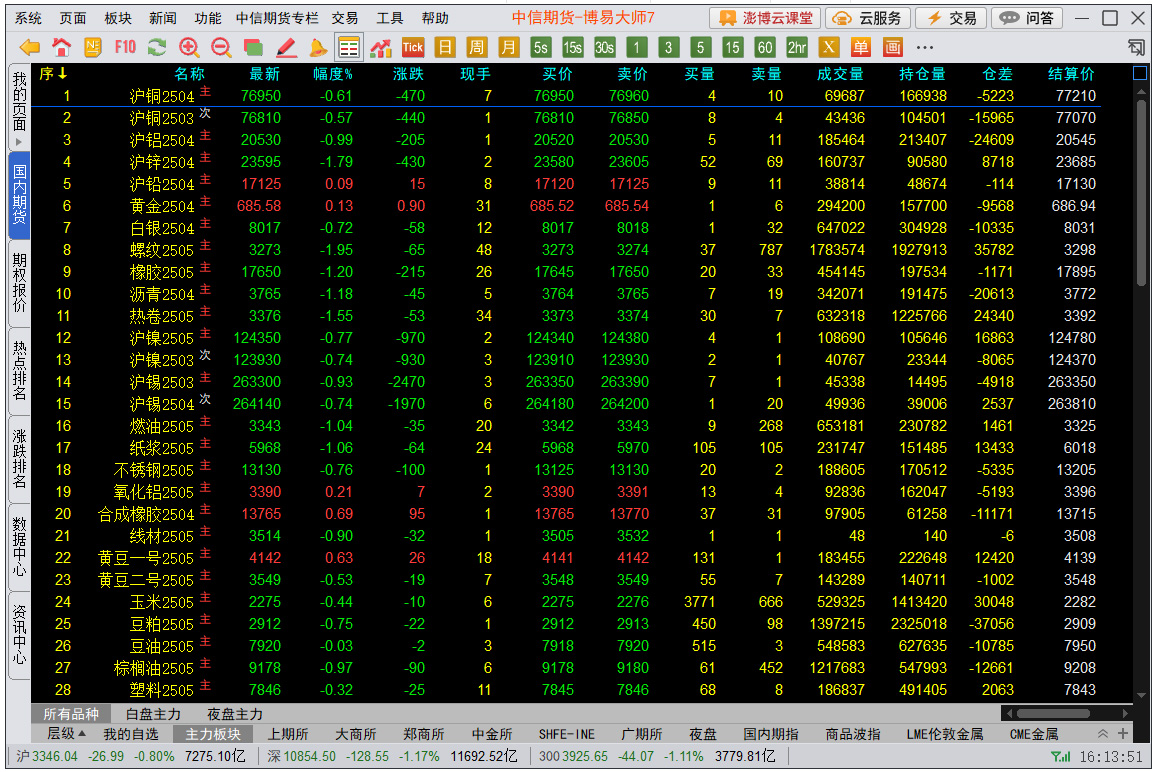1158x772 pixels.
Task: Open the chart analysis icon
Action: point(381,48)
